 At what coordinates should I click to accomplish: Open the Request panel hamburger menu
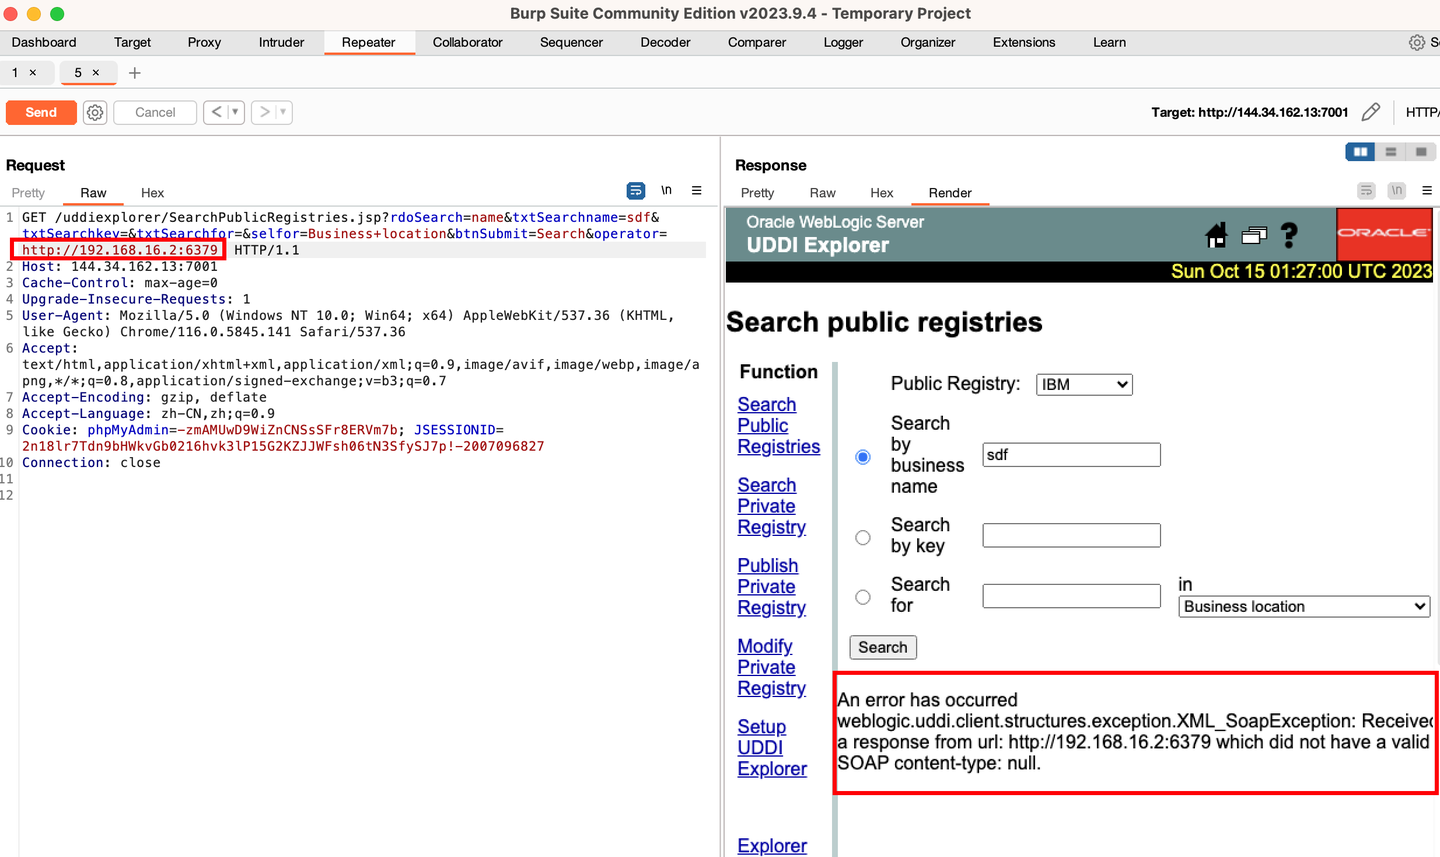pyautogui.click(x=697, y=190)
